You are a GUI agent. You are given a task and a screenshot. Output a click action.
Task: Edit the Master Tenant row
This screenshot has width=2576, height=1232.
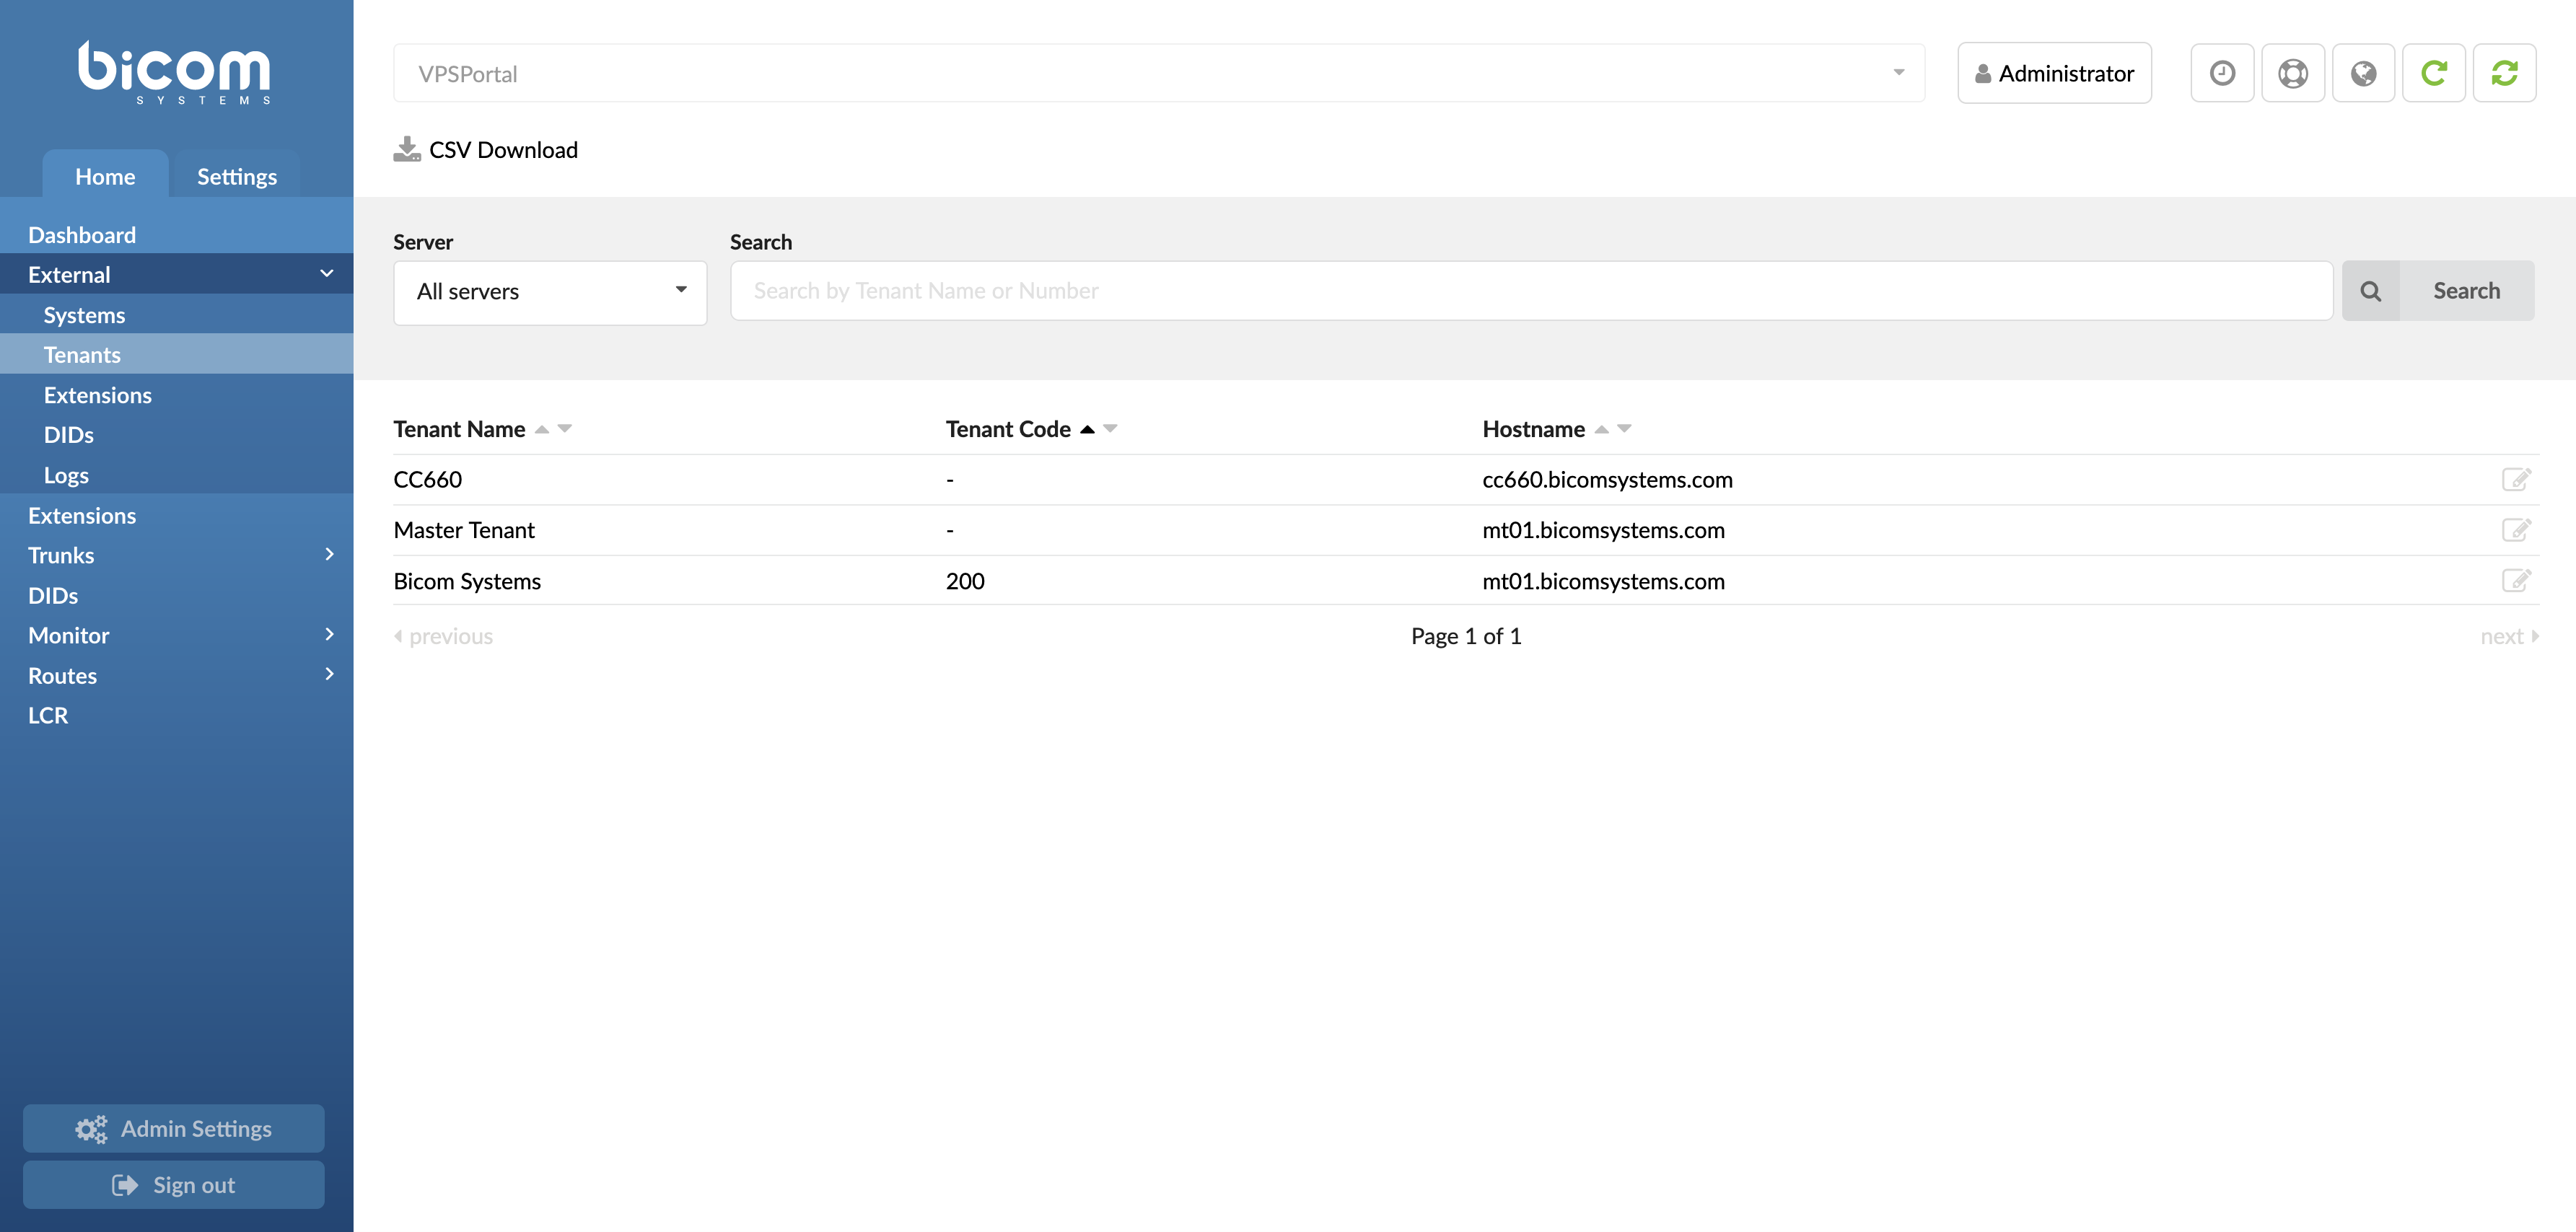pos(2516,530)
